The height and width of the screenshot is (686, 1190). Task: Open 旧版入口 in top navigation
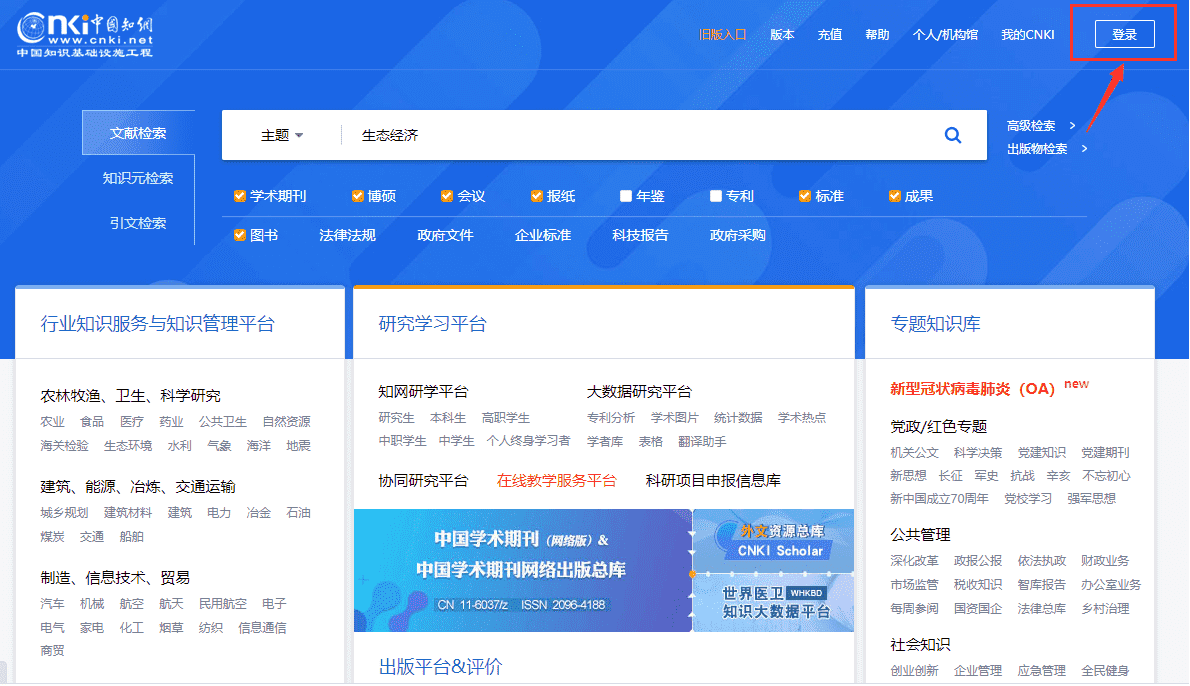pyautogui.click(x=722, y=35)
